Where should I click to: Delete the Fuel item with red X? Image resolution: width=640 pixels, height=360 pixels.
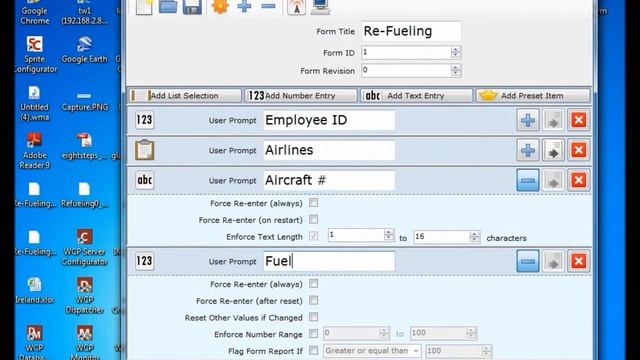(578, 261)
